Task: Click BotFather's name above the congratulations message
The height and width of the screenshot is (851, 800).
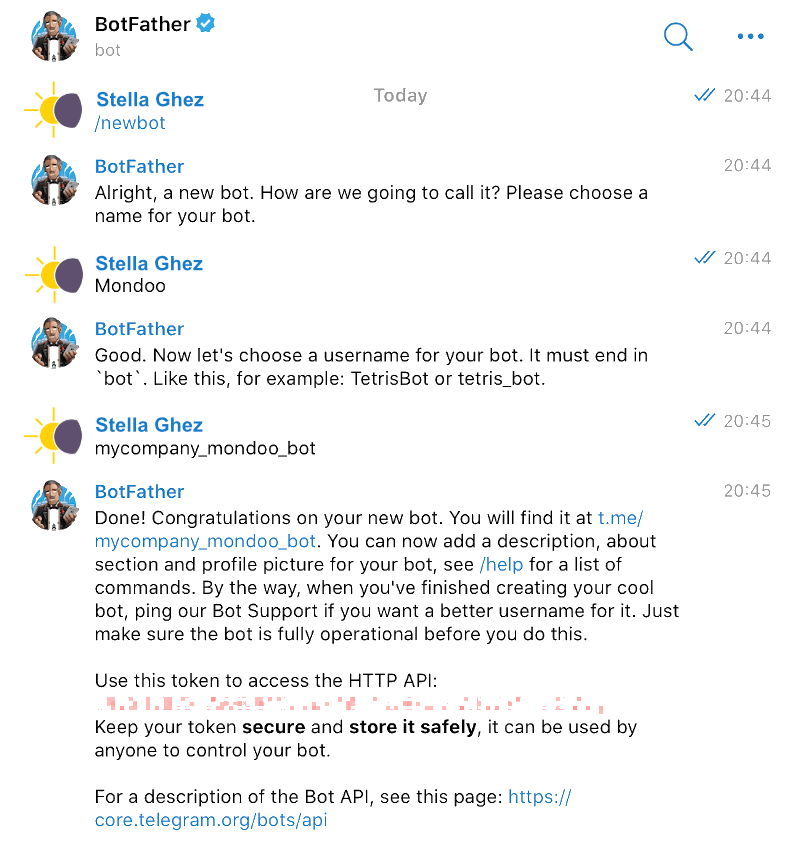Action: tap(139, 491)
